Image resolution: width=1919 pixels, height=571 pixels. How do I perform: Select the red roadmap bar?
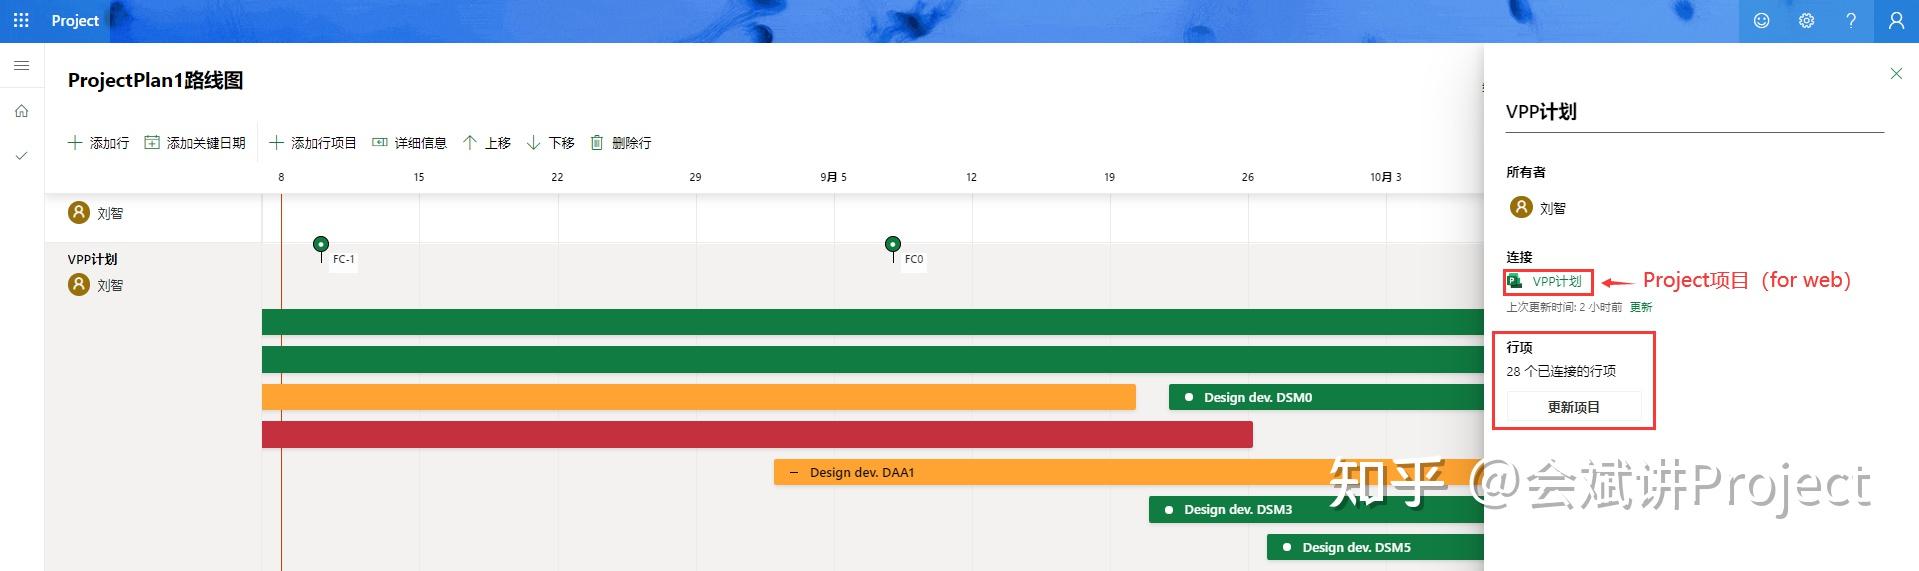(757, 434)
